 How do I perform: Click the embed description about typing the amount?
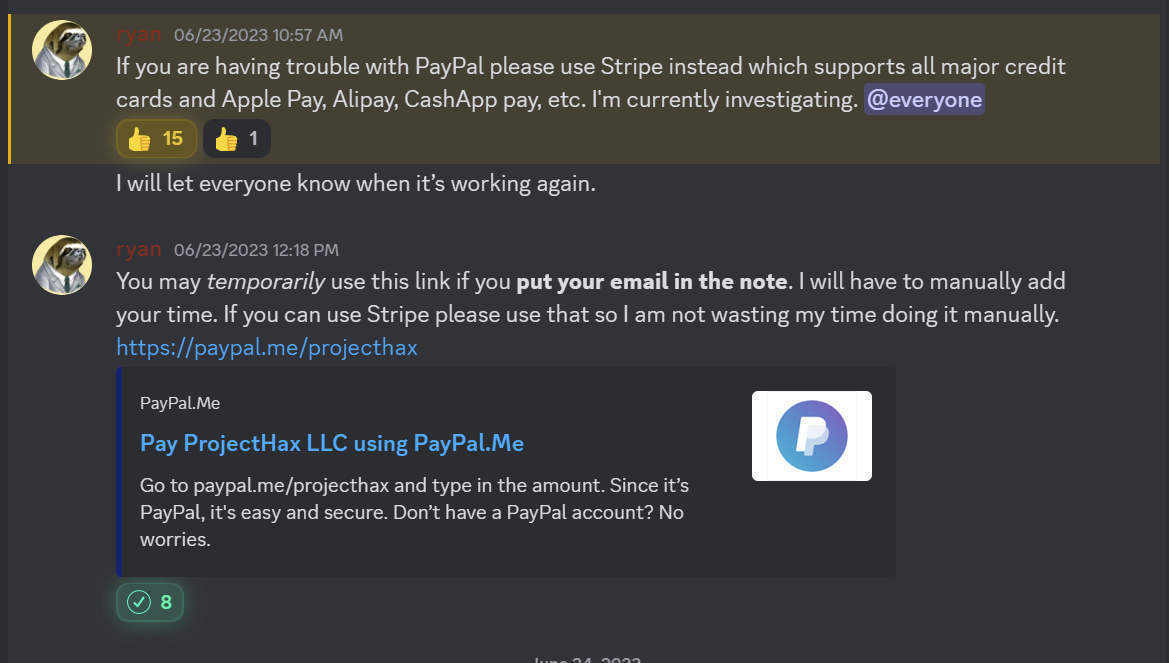pos(414,512)
